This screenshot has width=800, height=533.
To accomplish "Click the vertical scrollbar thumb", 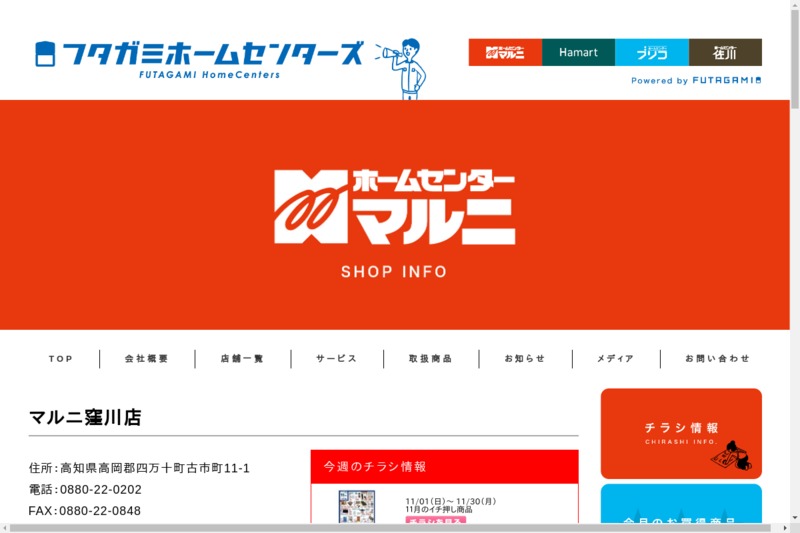I will (x=795, y=58).
